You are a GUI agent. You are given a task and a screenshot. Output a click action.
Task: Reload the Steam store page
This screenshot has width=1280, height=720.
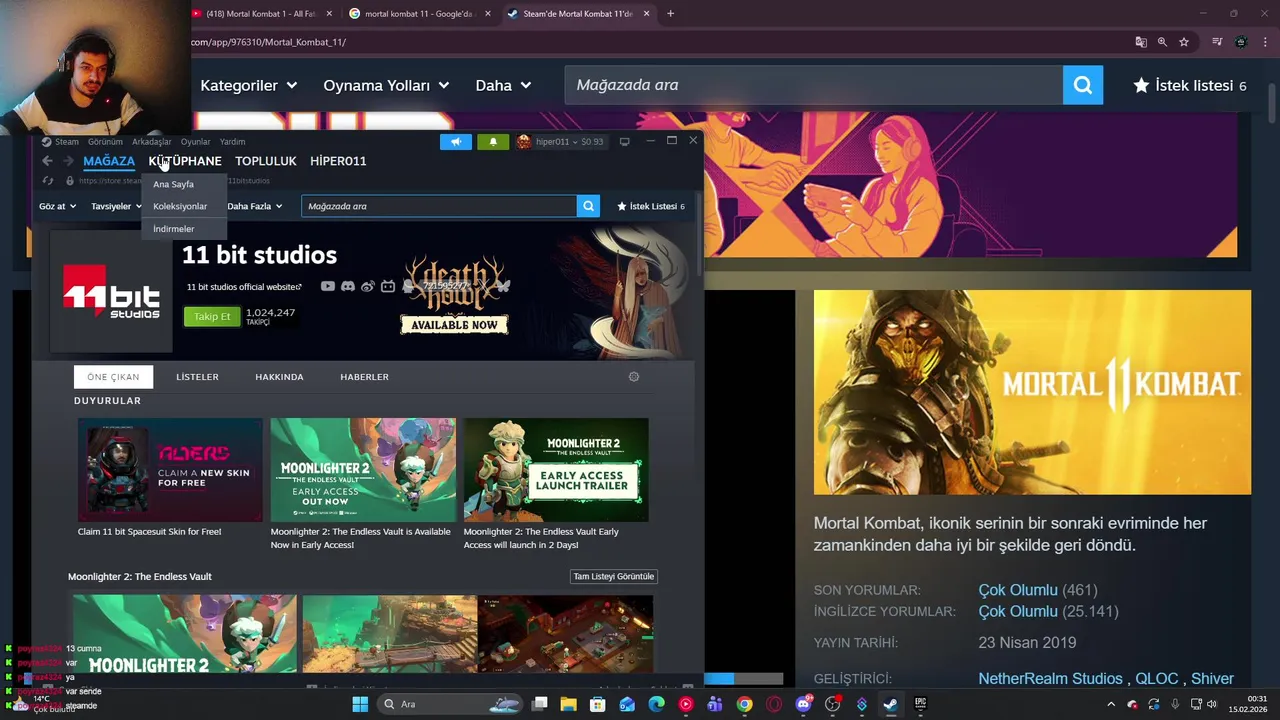coord(47,181)
